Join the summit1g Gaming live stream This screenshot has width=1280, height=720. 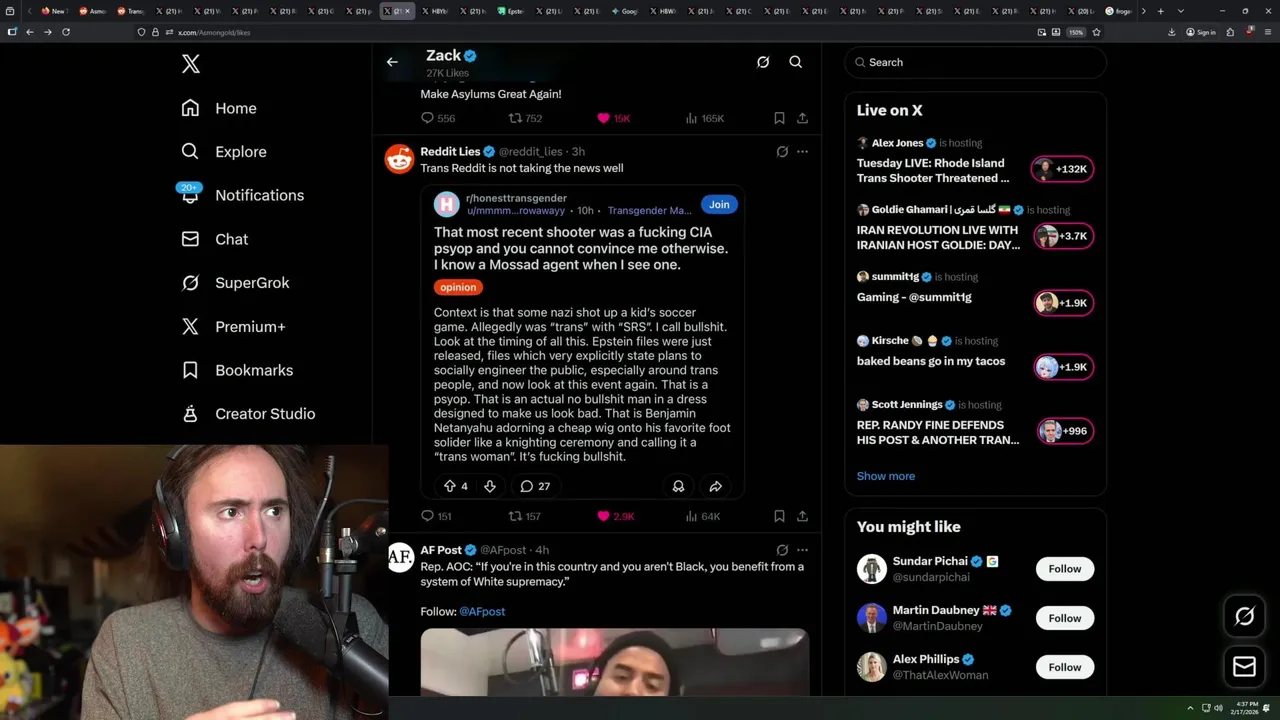[x=1063, y=303]
